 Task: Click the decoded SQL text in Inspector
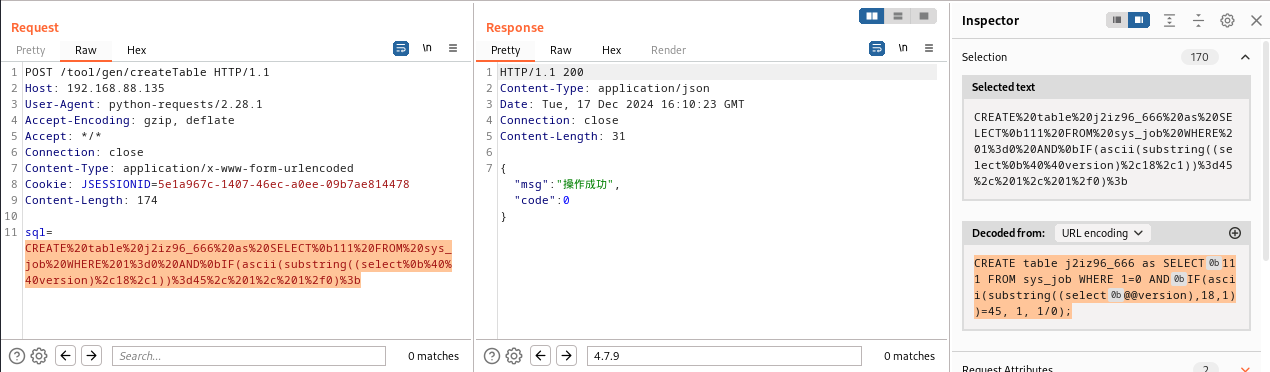(1106, 287)
